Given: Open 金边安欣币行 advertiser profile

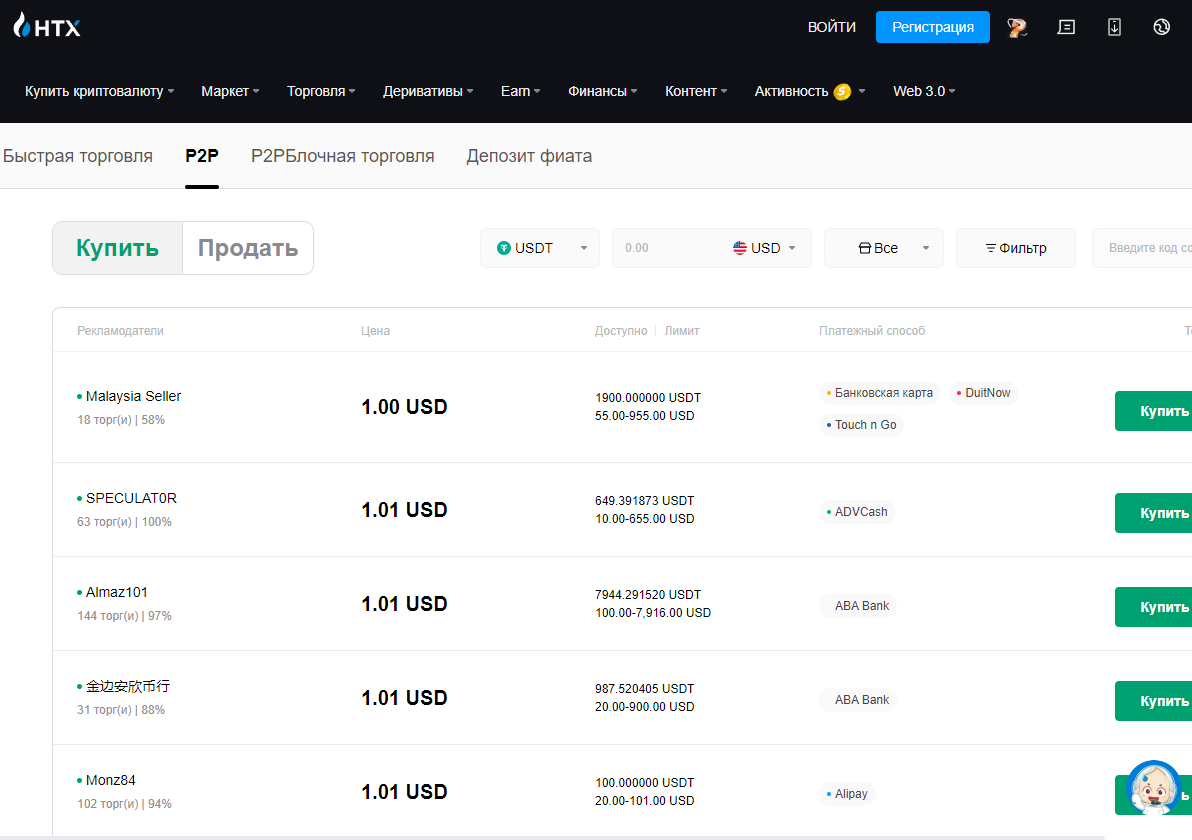Looking at the screenshot, I should (x=128, y=686).
